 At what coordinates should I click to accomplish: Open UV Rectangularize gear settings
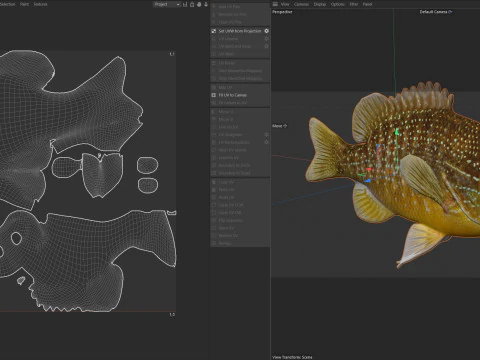[x=266, y=142]
